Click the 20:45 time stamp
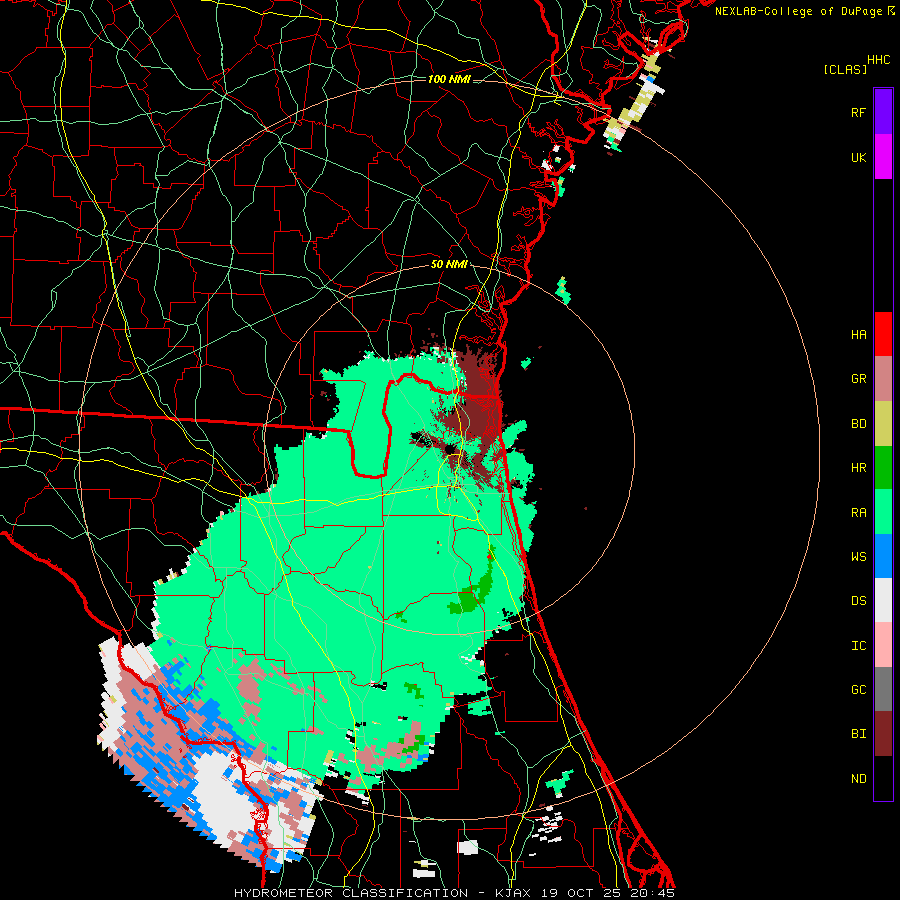 653,893
